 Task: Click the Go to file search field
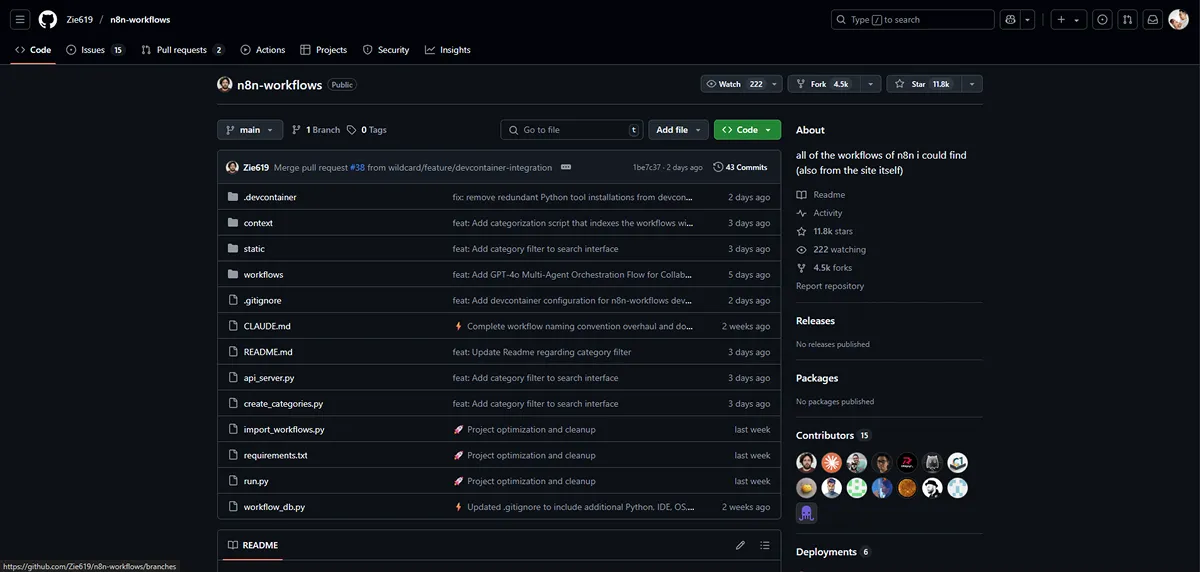tap(572, 130)
